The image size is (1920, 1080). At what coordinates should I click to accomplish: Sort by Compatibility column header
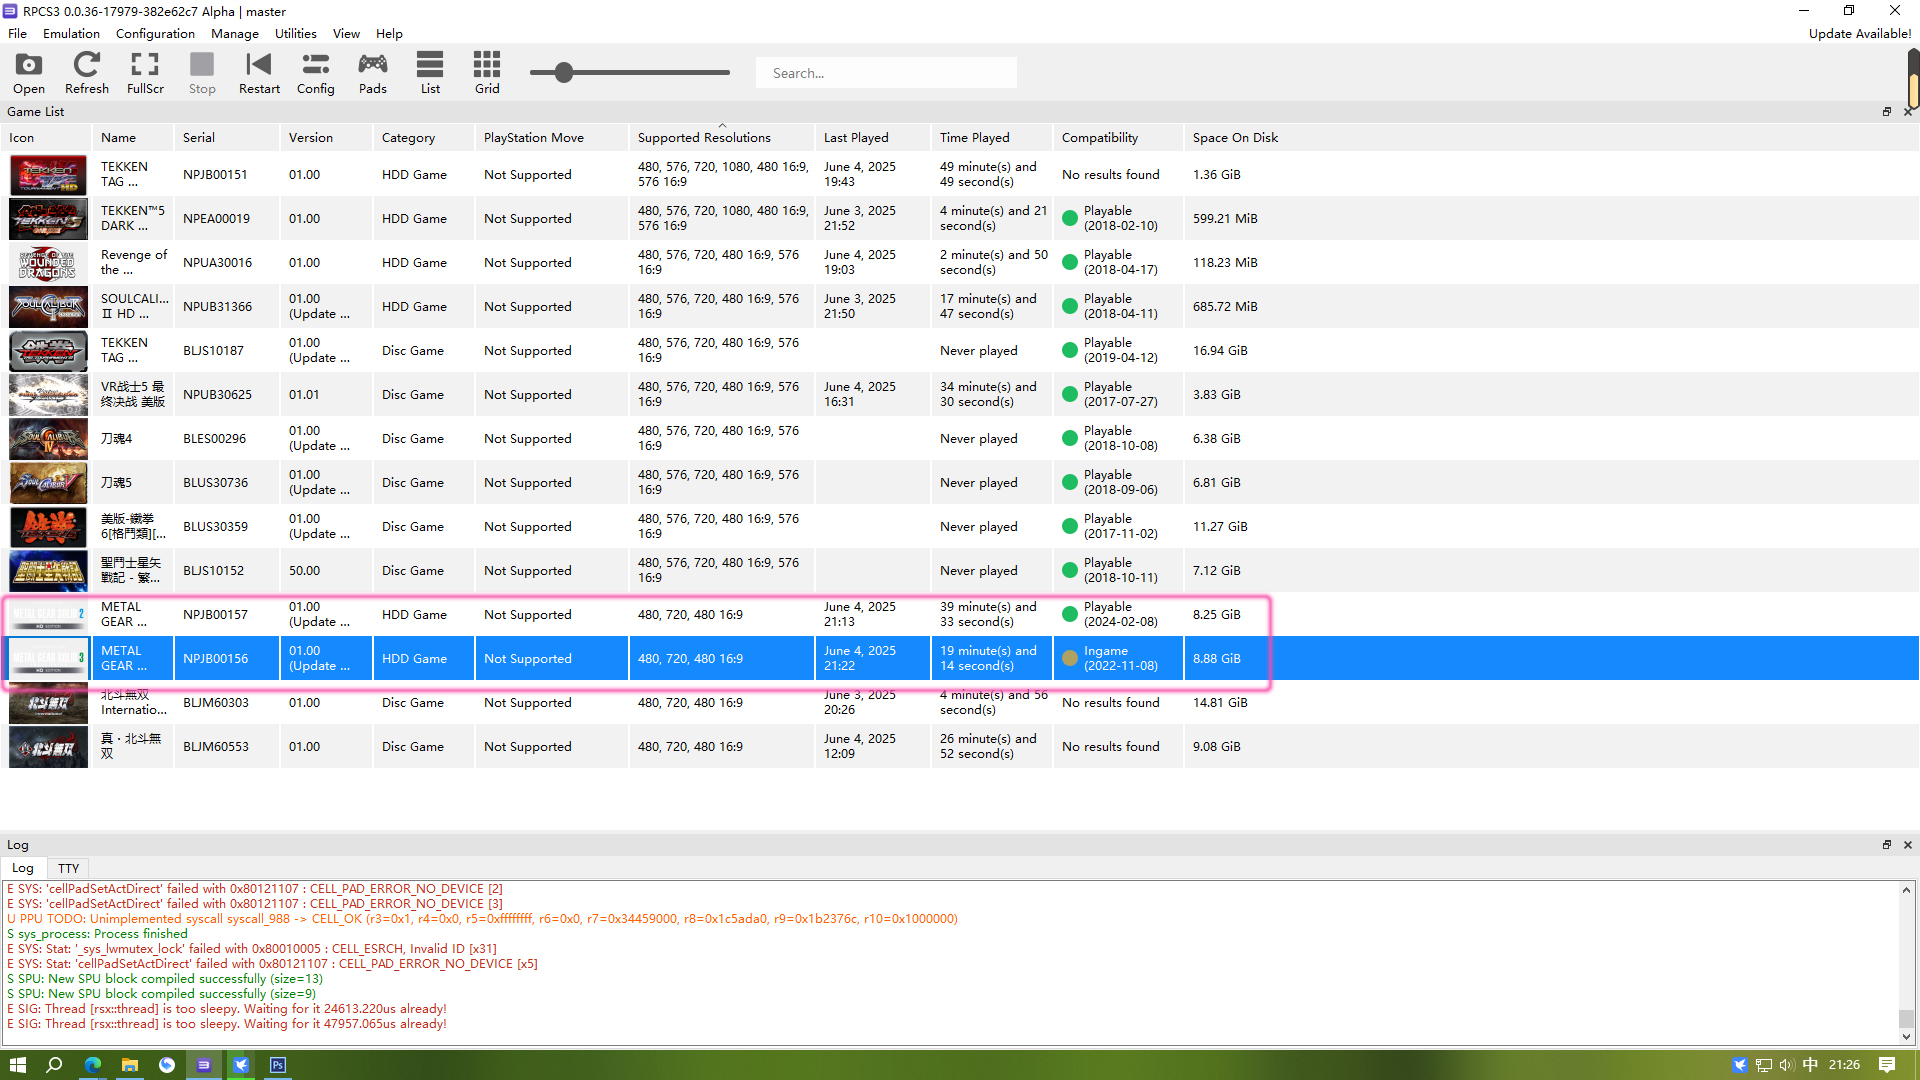pos(1118,138)
